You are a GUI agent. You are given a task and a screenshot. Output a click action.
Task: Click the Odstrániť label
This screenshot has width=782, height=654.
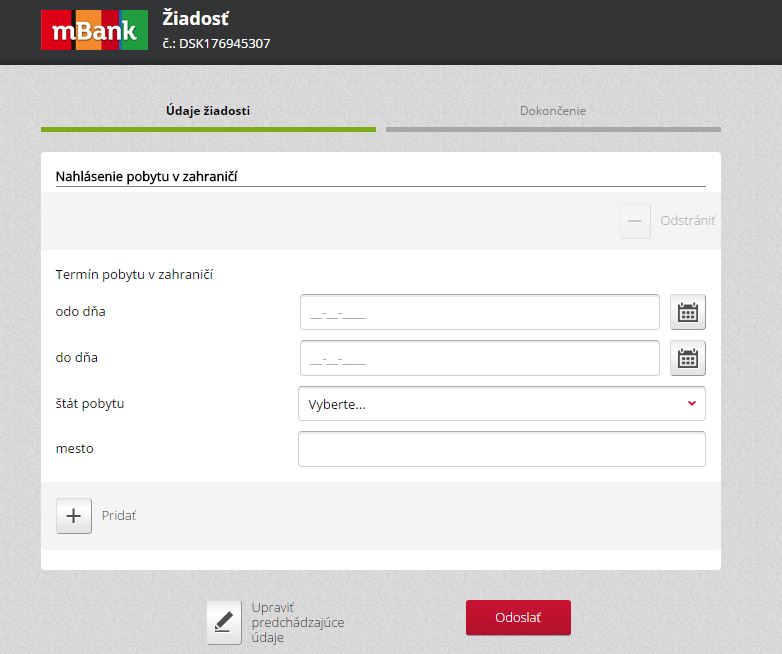pyautogui.click(x=688, y=220)
